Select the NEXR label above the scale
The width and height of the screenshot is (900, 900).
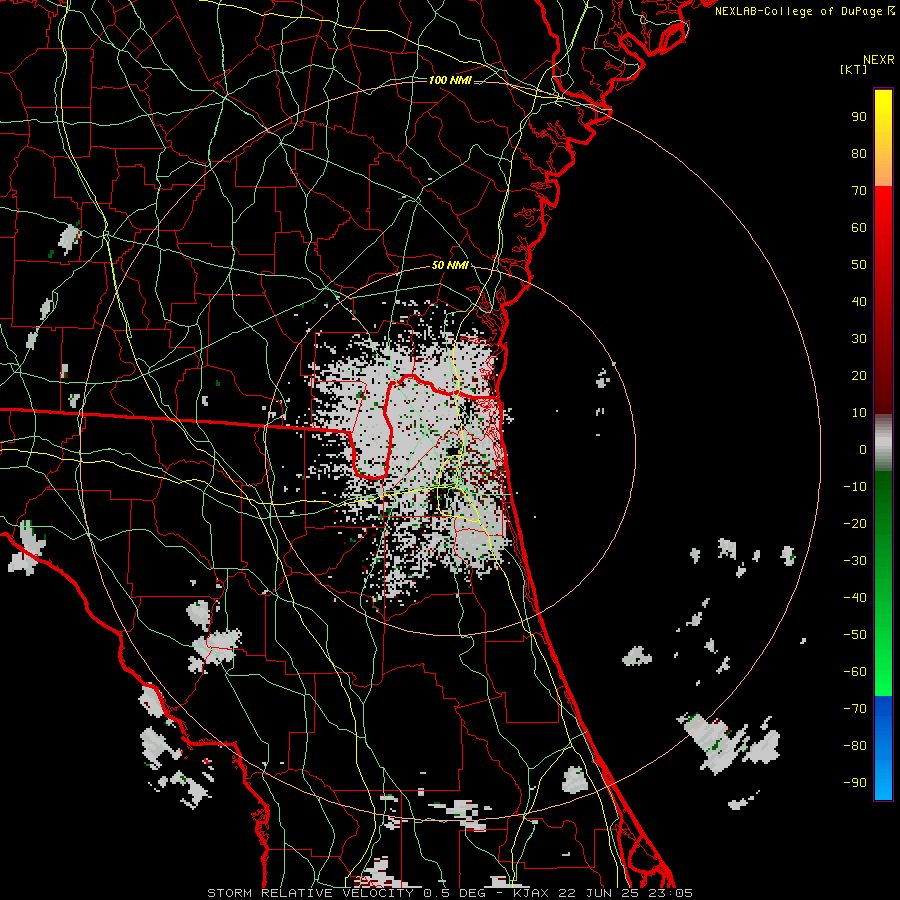879,60
